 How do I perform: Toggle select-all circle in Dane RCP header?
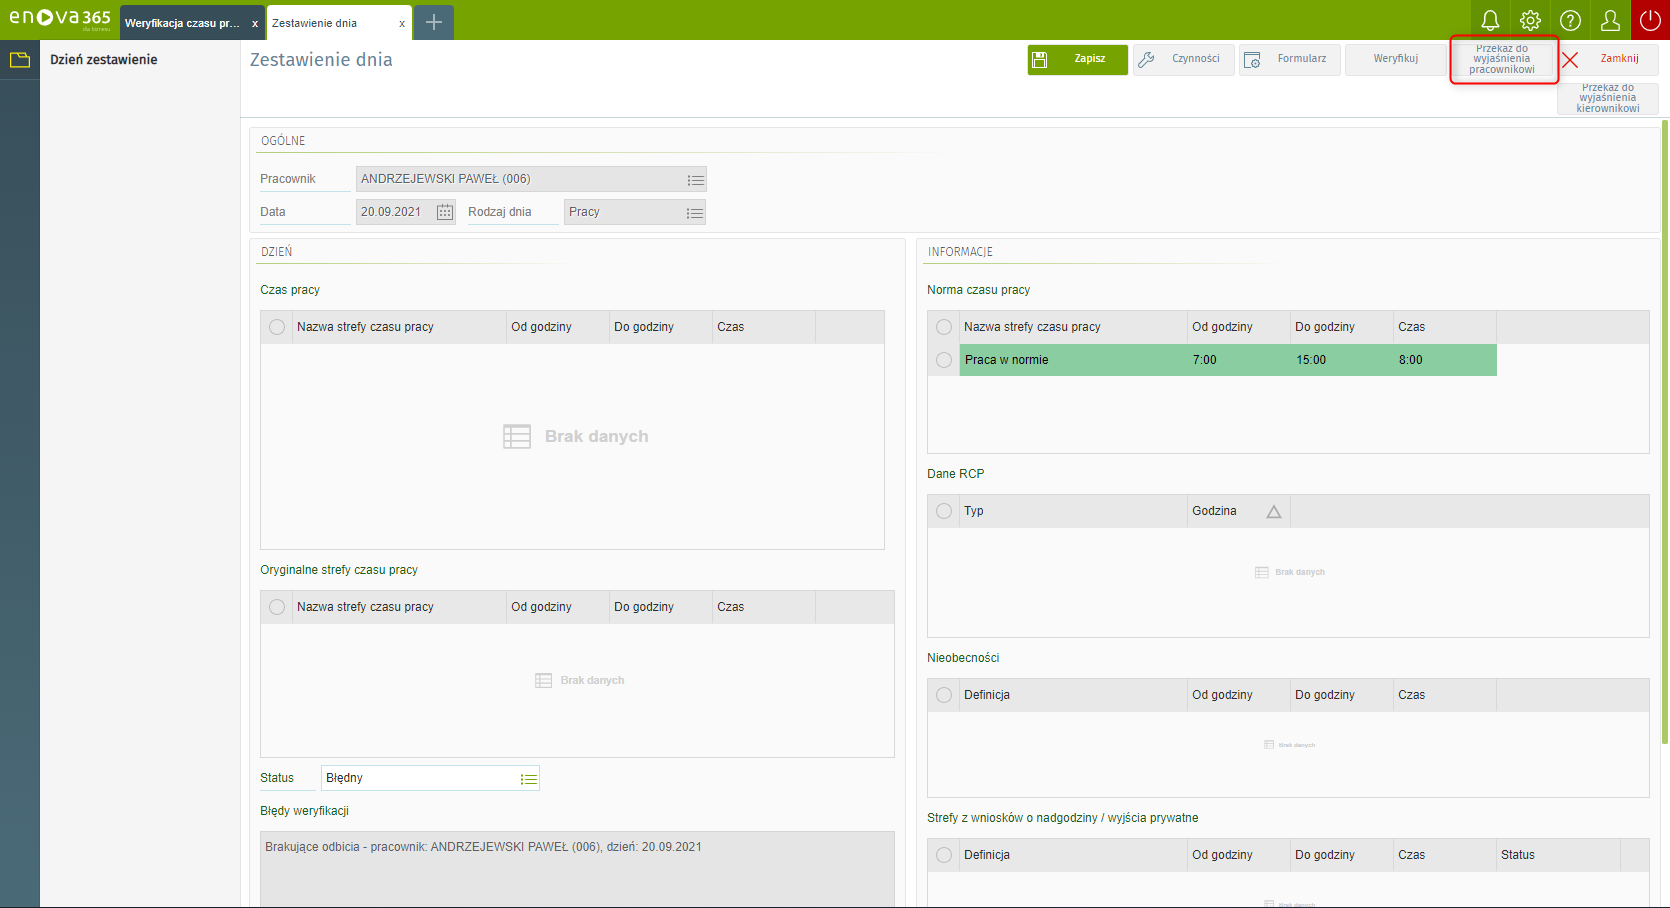(944, 511)
